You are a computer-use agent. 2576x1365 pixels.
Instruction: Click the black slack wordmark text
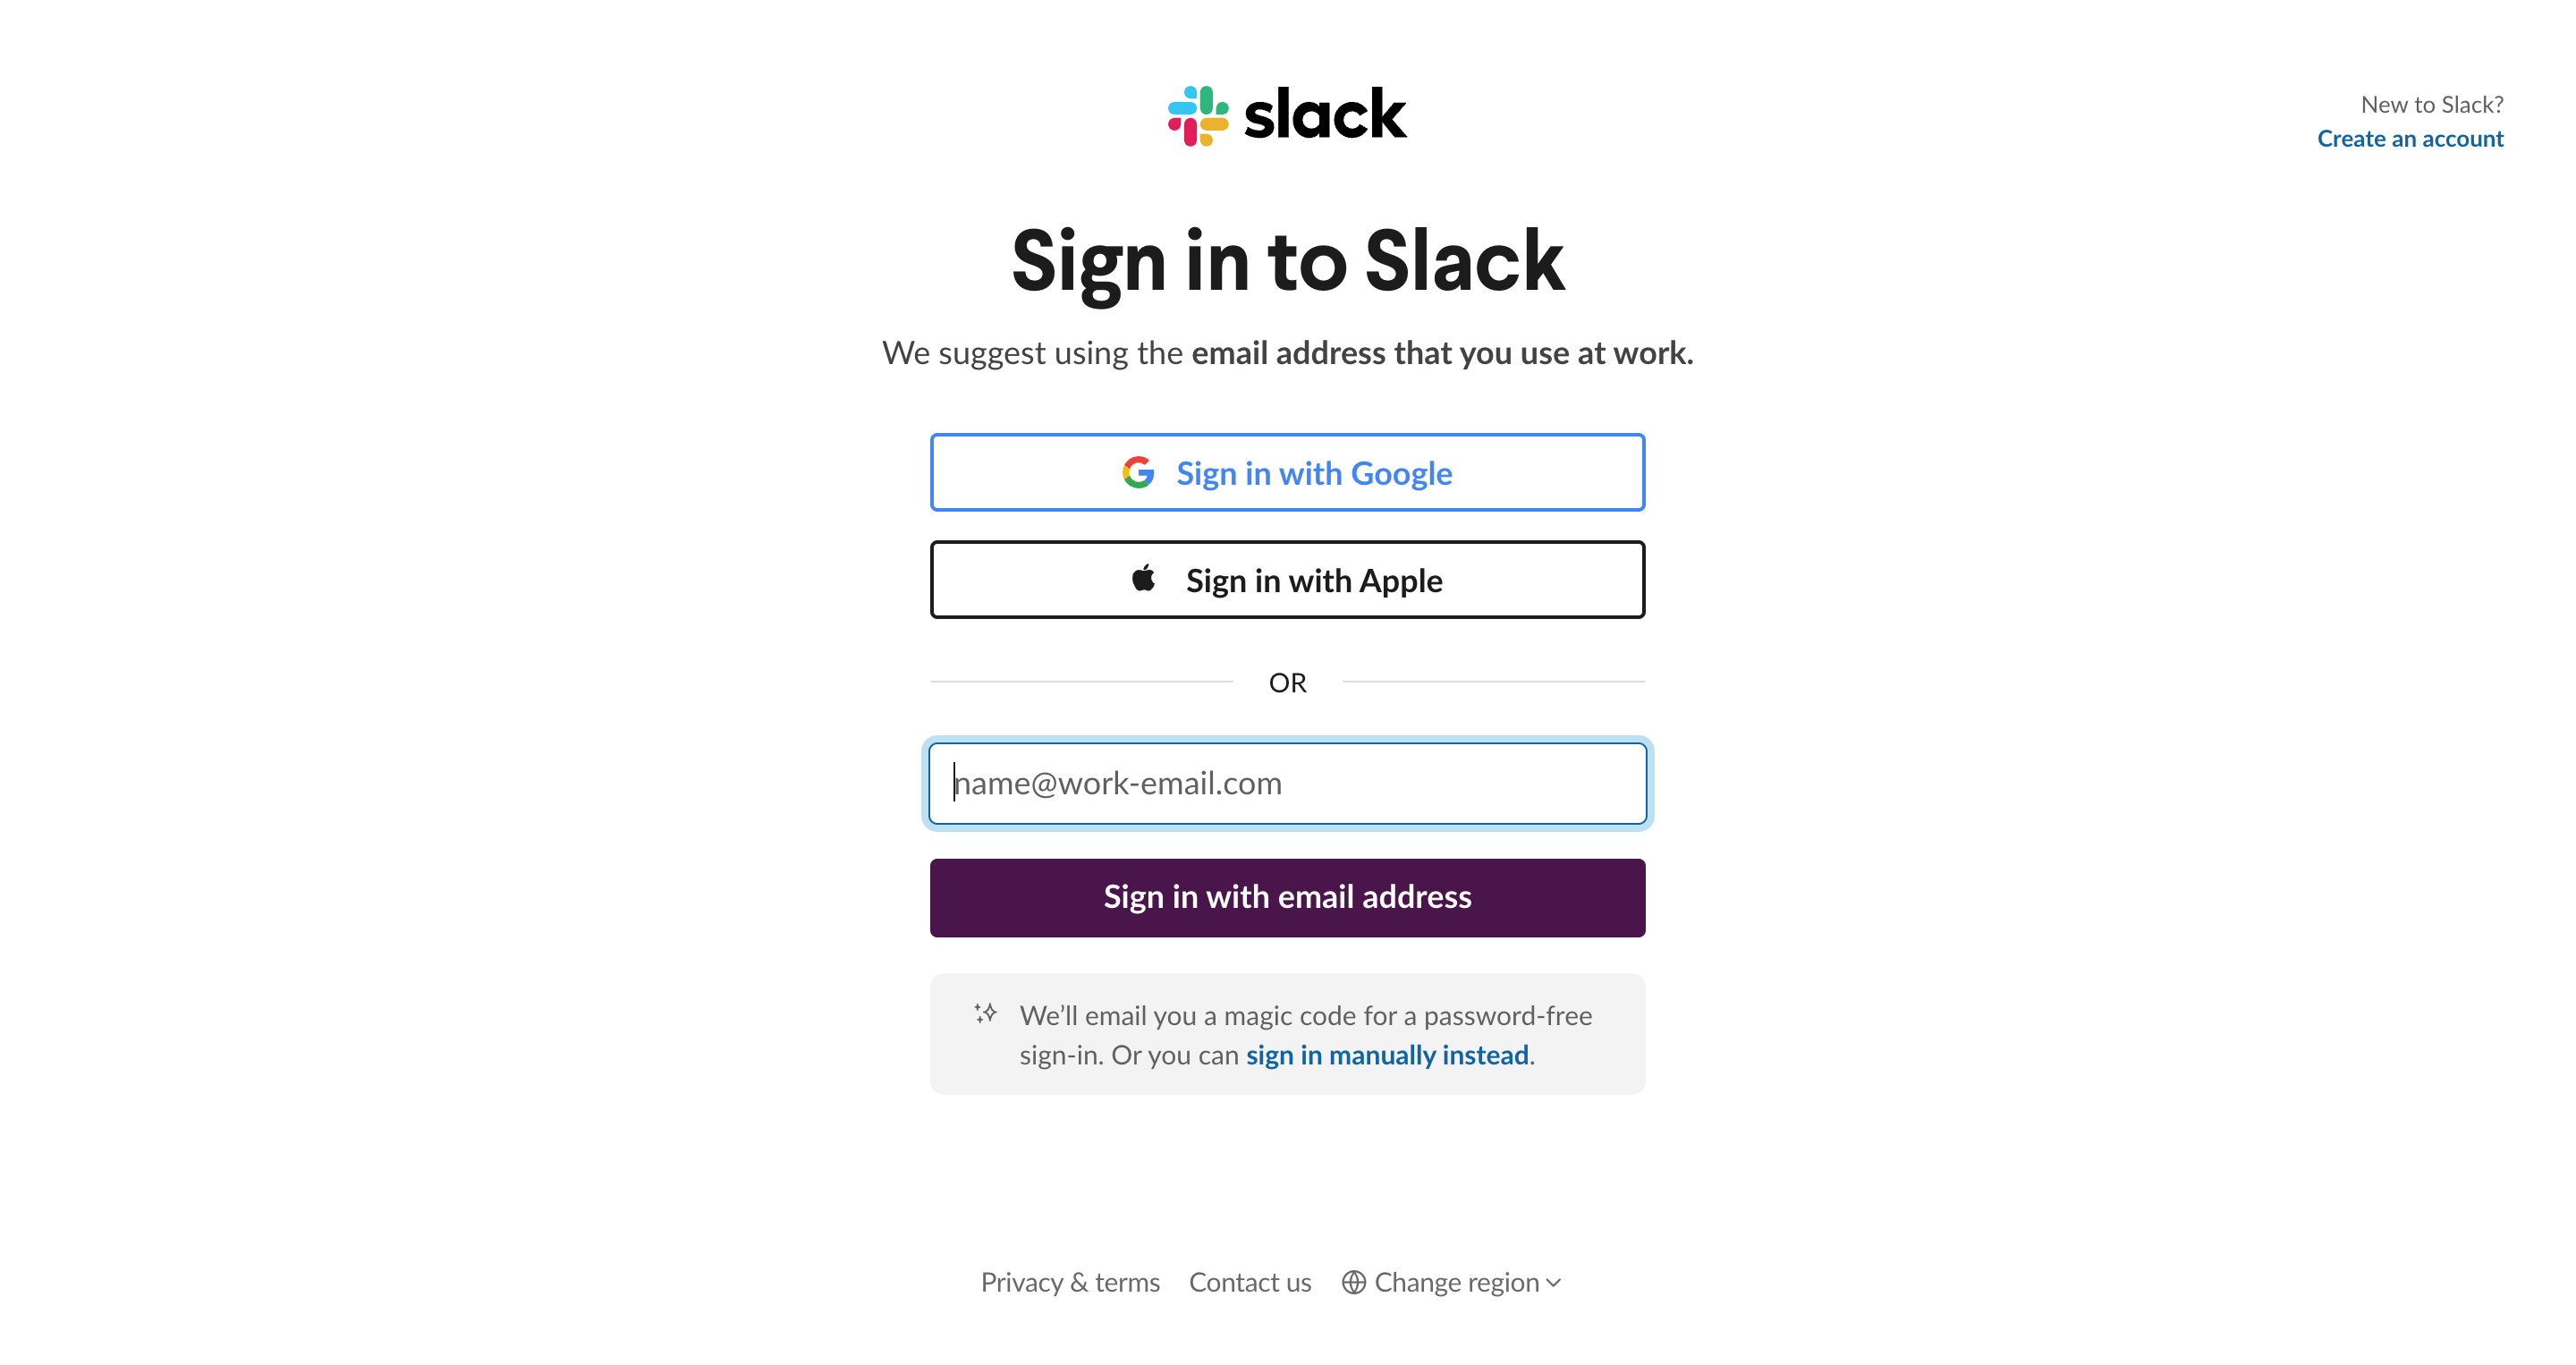(x=1325, y=114)
